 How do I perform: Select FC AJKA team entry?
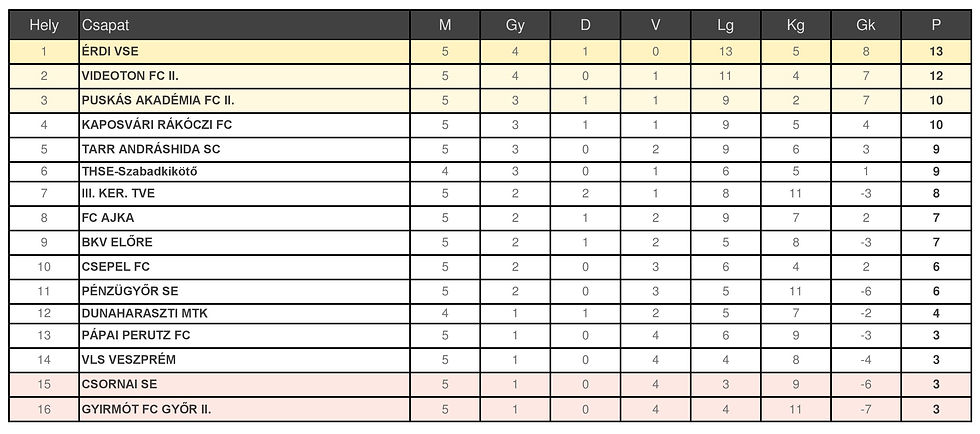[x=107, y=218]
